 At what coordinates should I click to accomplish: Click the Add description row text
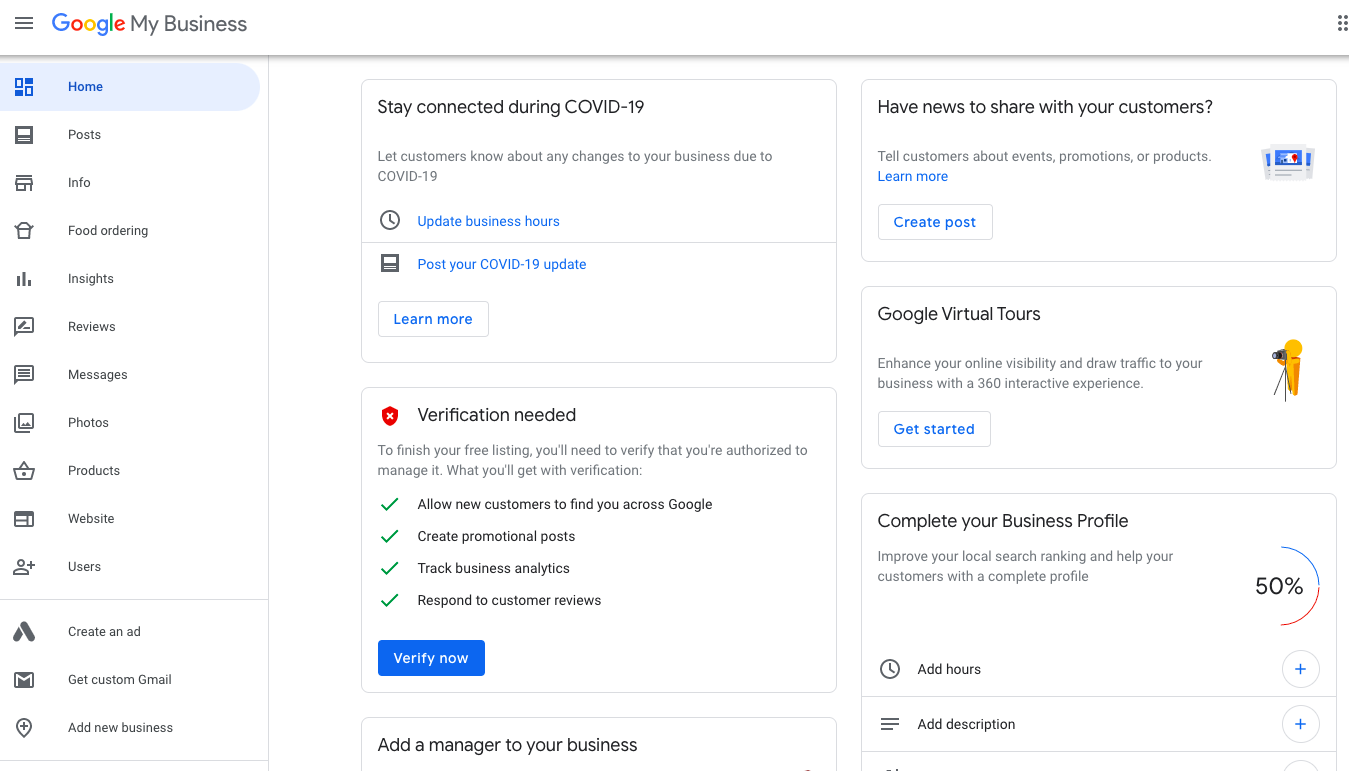966,724
